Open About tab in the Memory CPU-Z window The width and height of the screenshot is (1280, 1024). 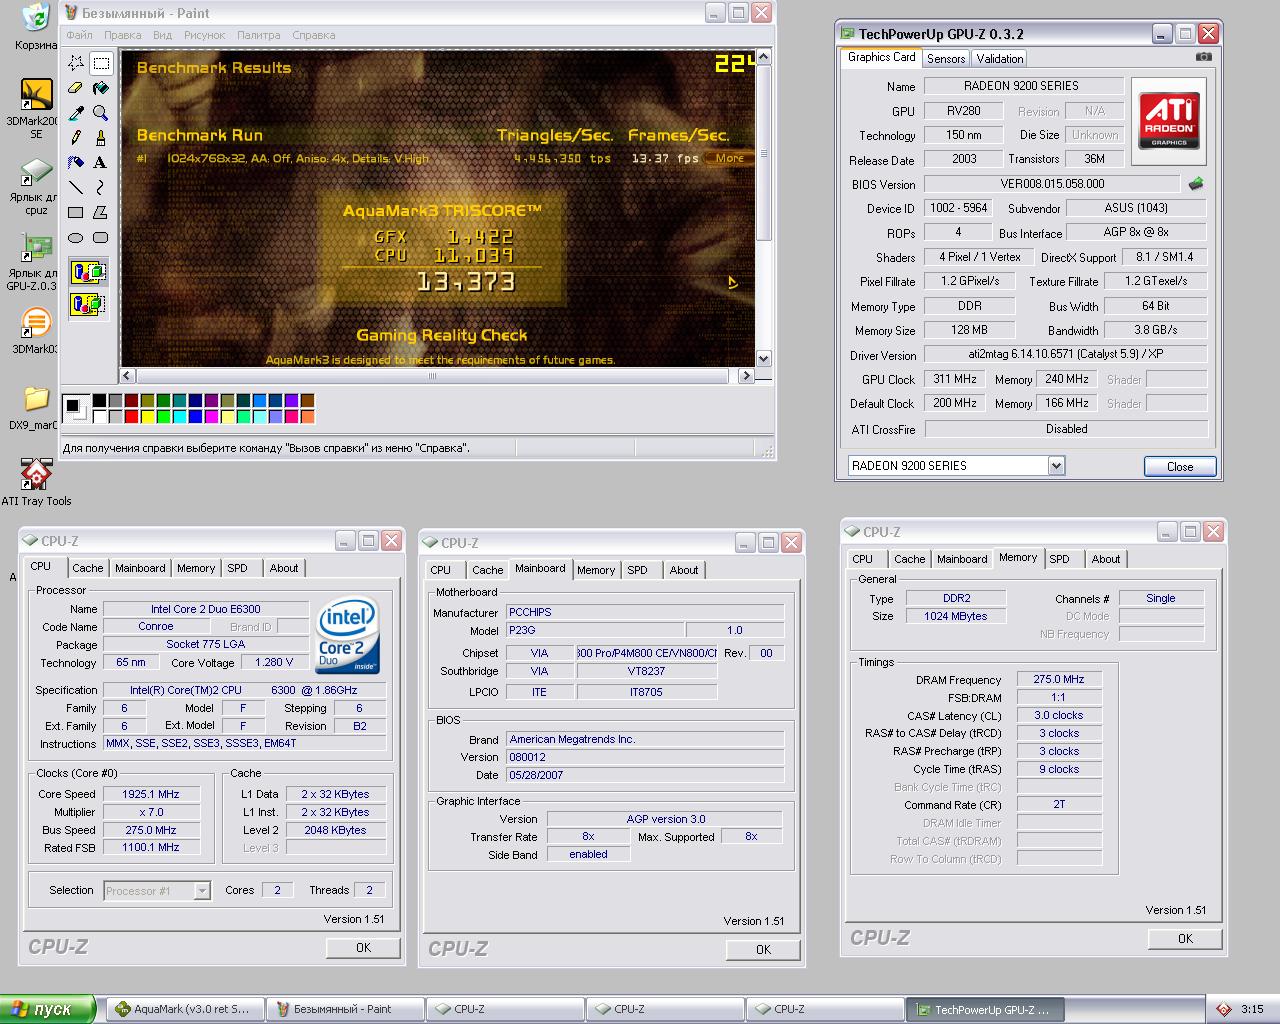click(1106, 559)
